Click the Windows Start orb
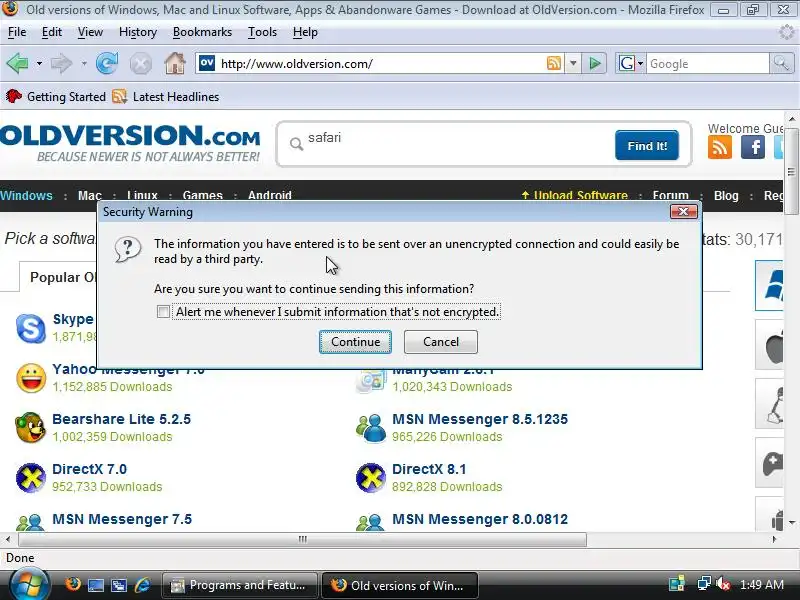The image size is (800, 600). click(x=28, y=585)
